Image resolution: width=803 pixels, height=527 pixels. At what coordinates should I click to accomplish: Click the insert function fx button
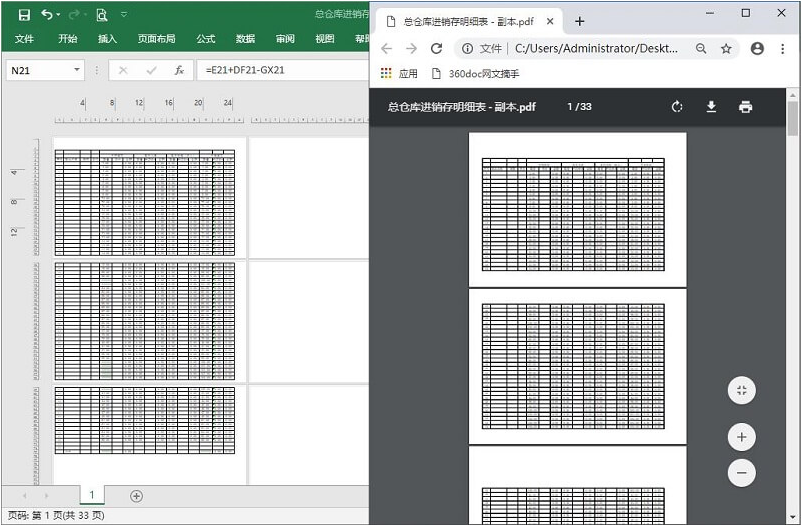[179, 70]
